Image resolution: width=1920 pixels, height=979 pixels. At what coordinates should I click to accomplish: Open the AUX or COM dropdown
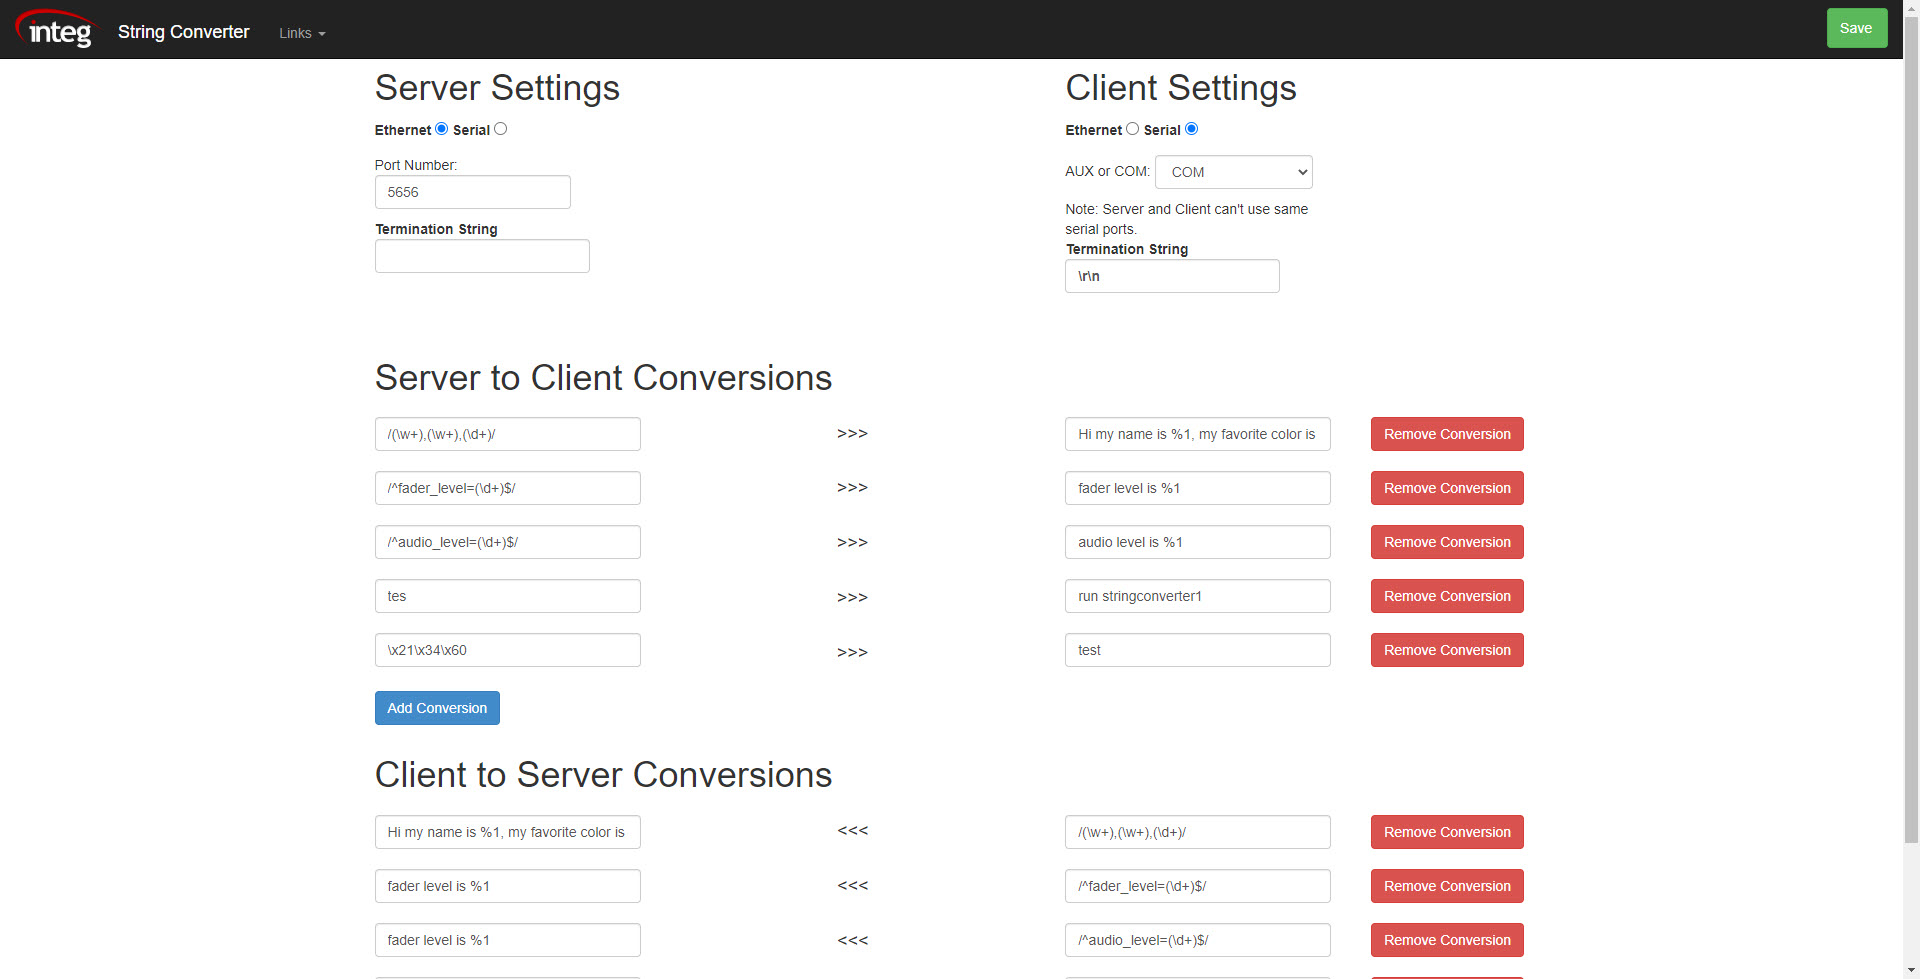click(x=1233, y=171)
